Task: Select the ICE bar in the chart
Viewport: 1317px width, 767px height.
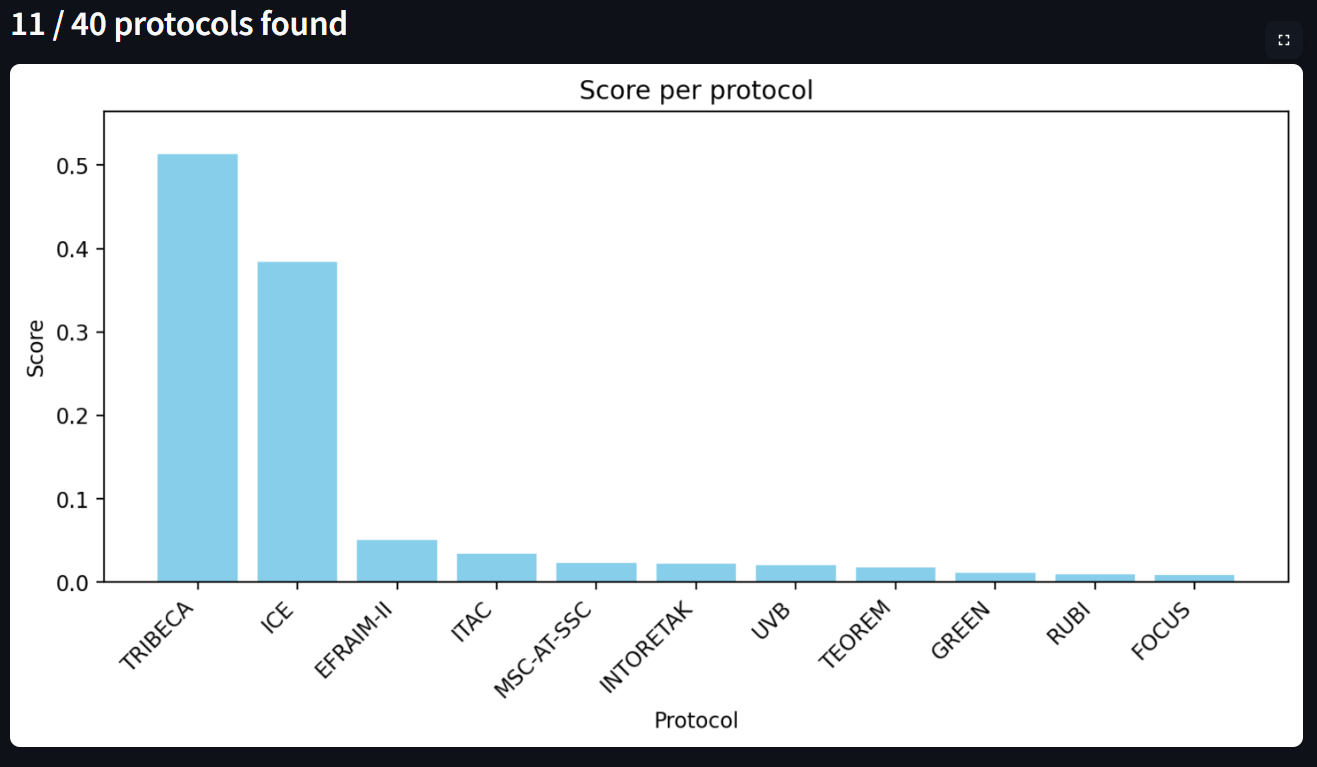Action: (x=296, y=420)
